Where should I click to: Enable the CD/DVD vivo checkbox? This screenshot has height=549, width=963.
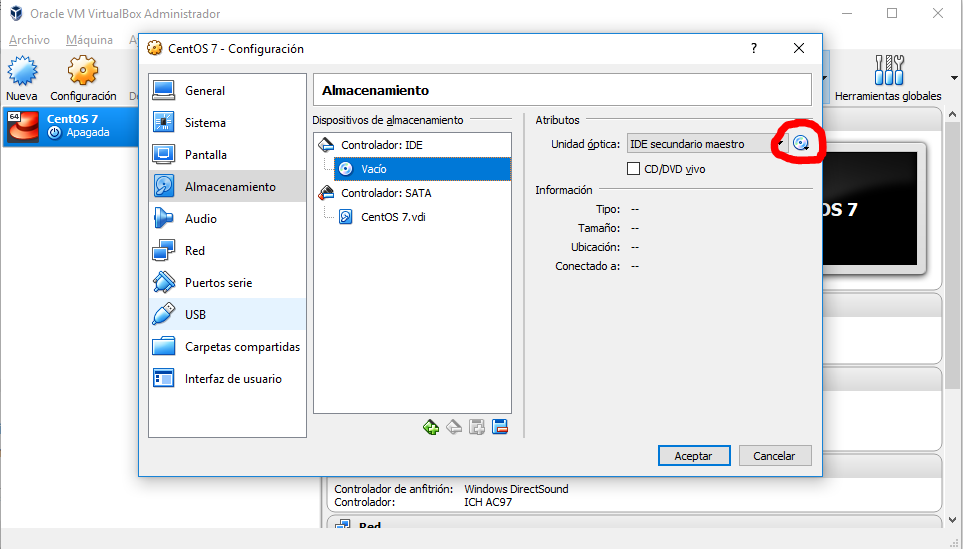tap(633, 169)
